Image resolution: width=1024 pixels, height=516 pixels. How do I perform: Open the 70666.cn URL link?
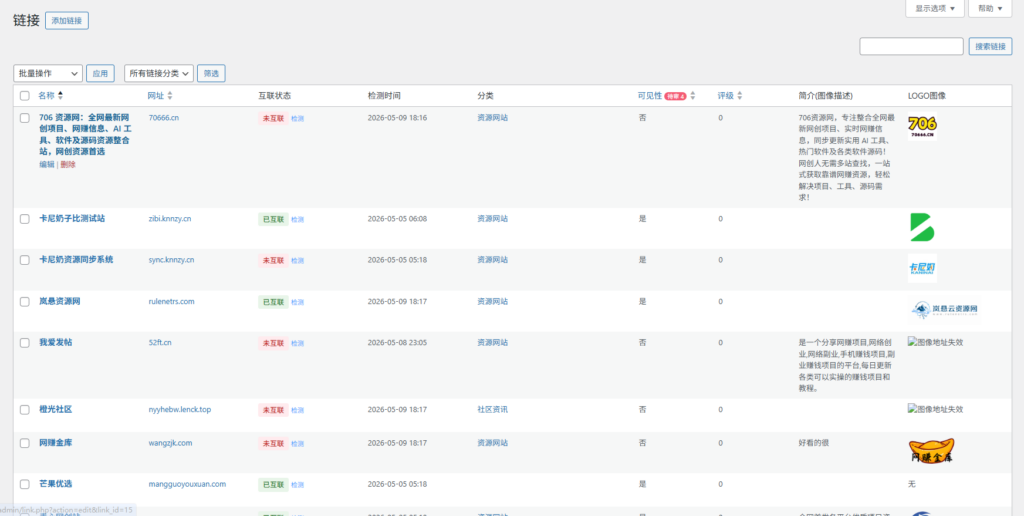(164, 118)
